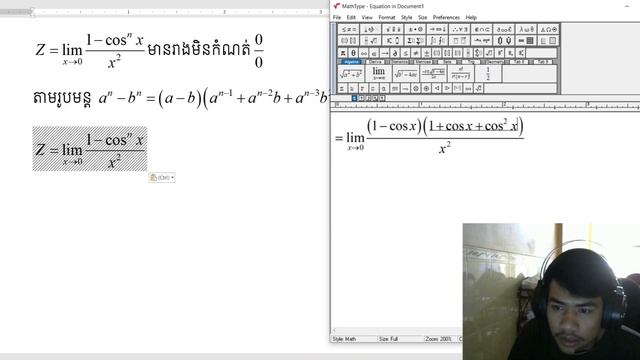Viewport: 640px width, 360px height.
Task: Insert the n!/r!(n−r)! expression
Action: 461,73
